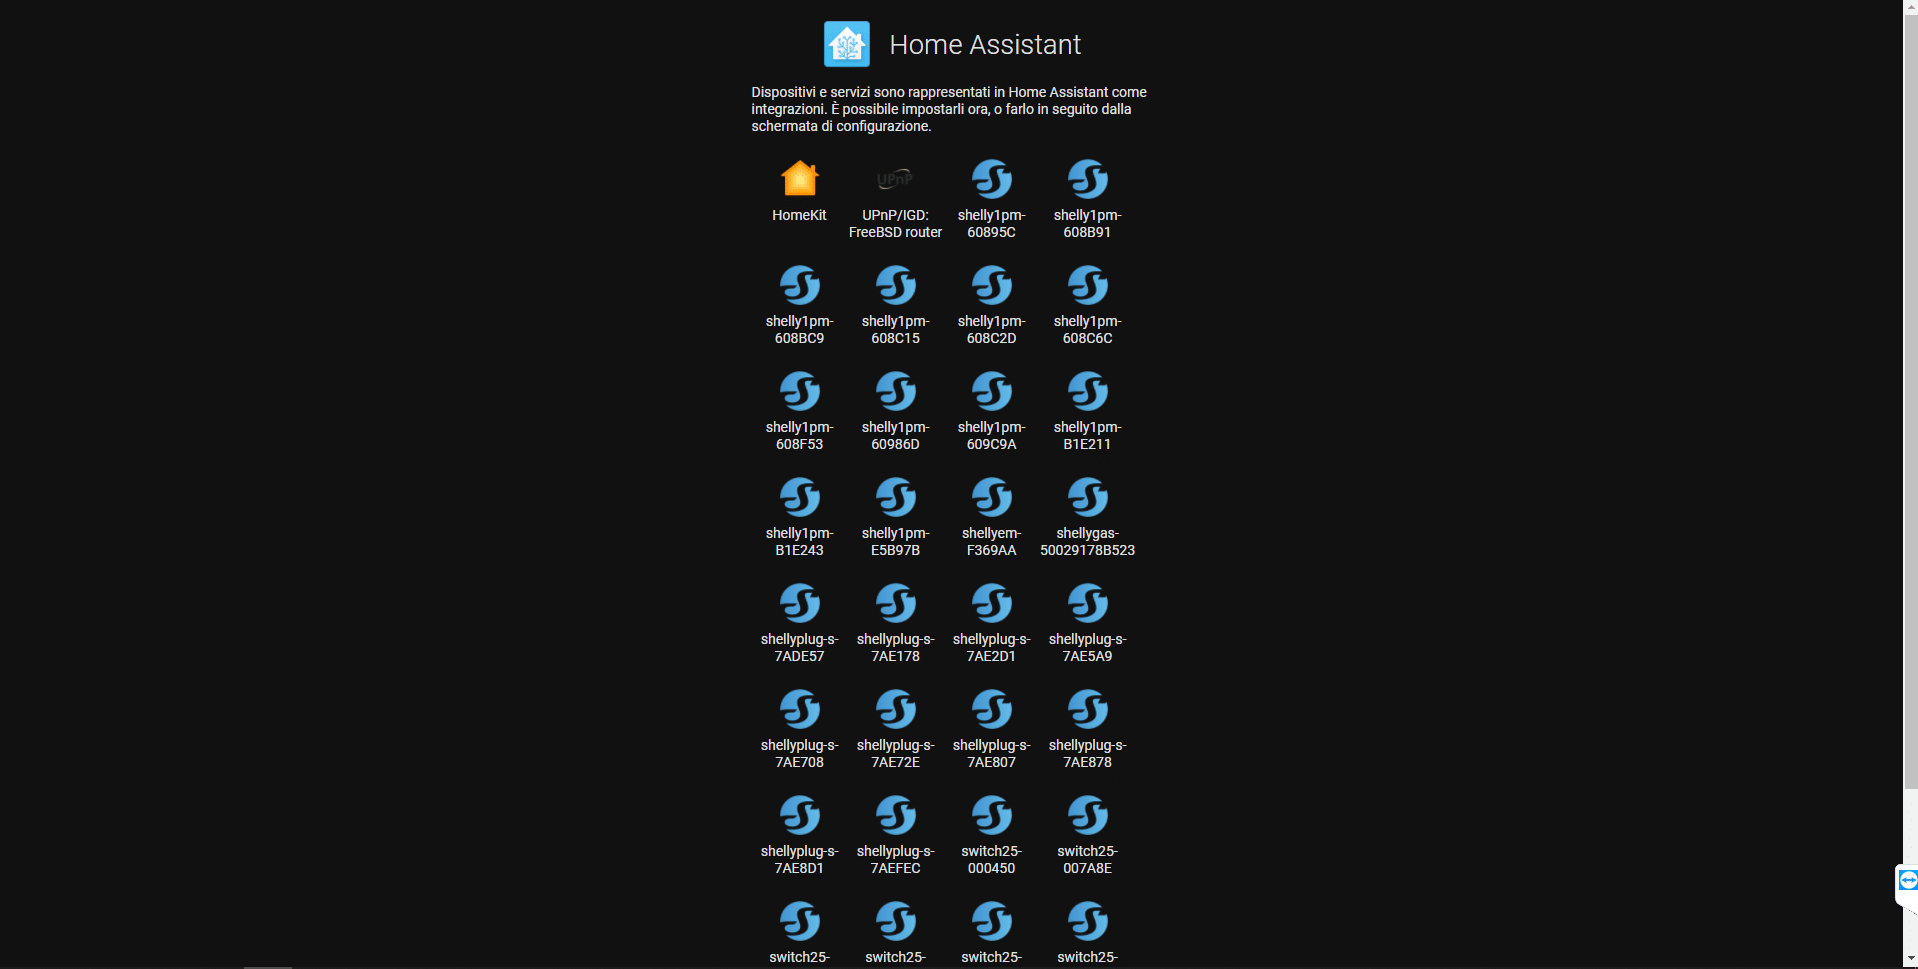Image resolution: width=1918 pixels, height=969 pixels.
Task: Click the 'Home Assistant' title text
Action: (x=985, y=45)
